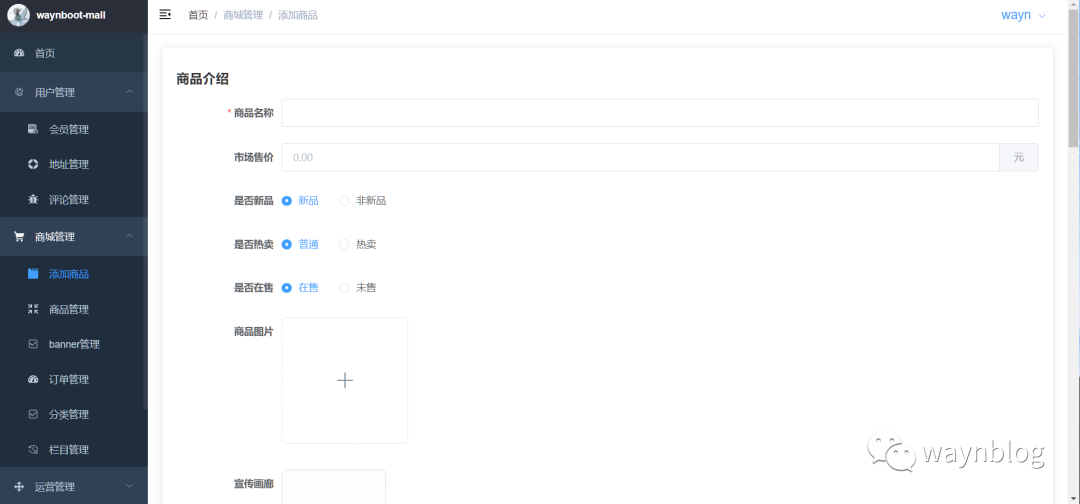Click the plus icon to upload 商品图片
The width and height of the screenshot is (1080, 504).
coord(344,380)
